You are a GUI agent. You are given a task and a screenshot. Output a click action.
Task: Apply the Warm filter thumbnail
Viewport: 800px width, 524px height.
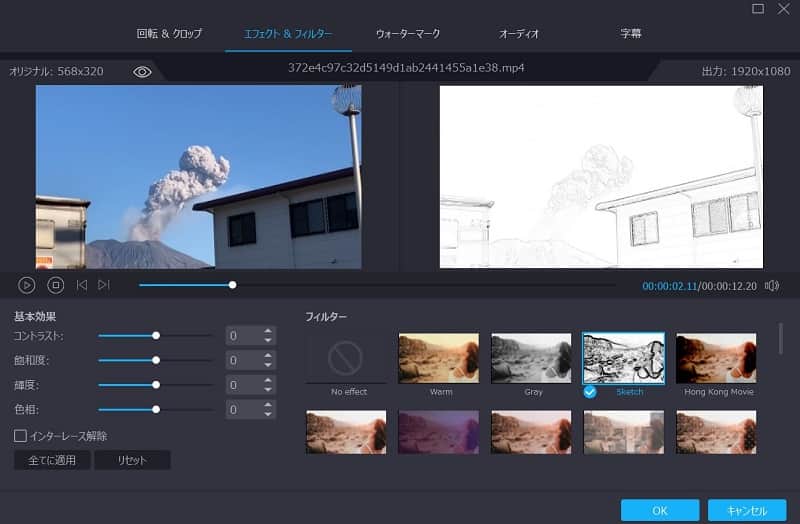point(440,358)
